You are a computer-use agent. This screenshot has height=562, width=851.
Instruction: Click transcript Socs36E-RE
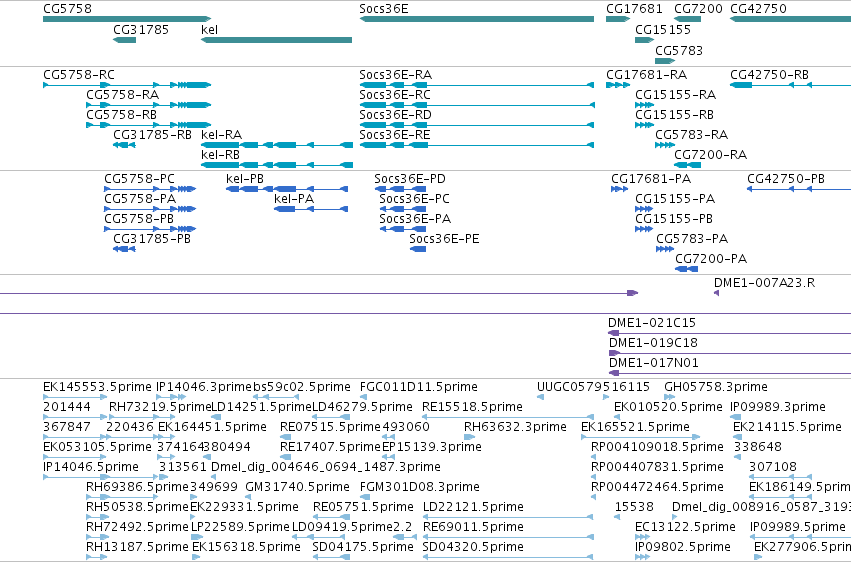(477, 145)
